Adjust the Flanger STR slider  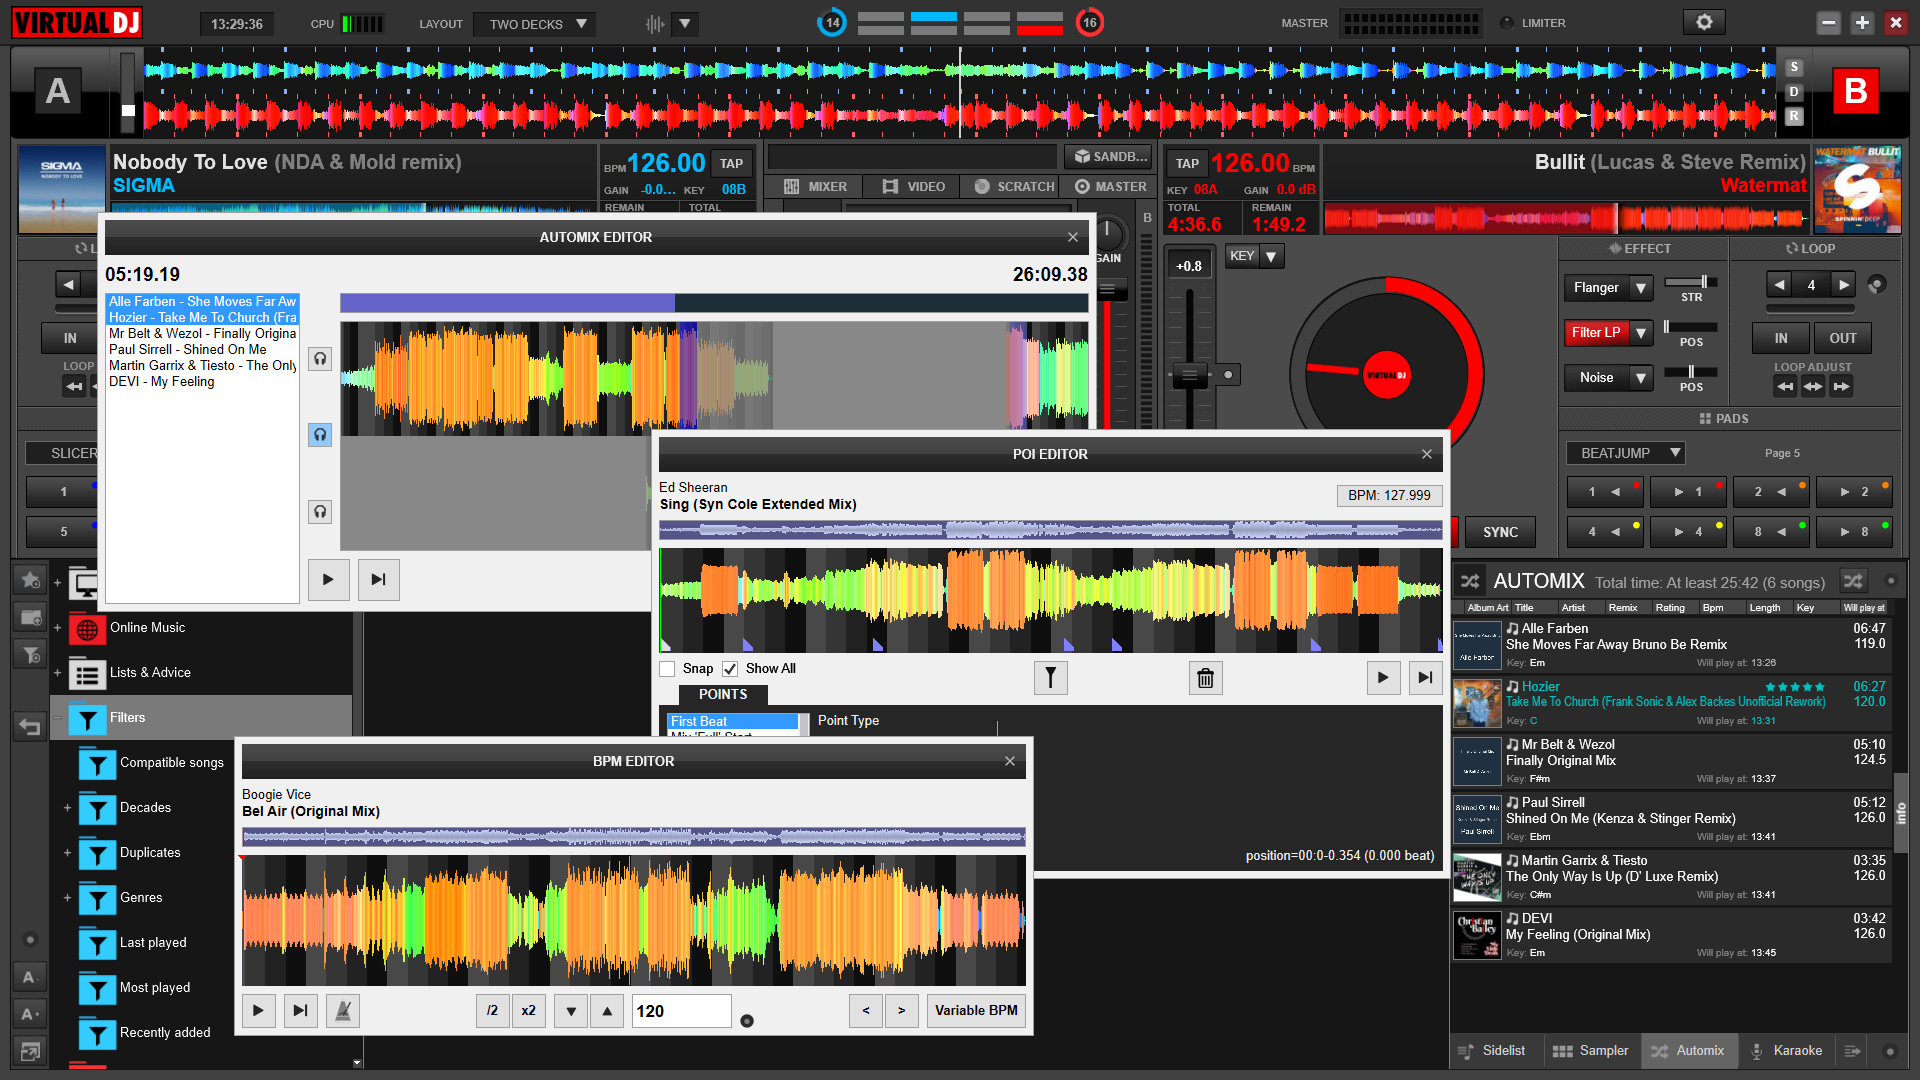pyautogui.click(x=1703, y=282)
